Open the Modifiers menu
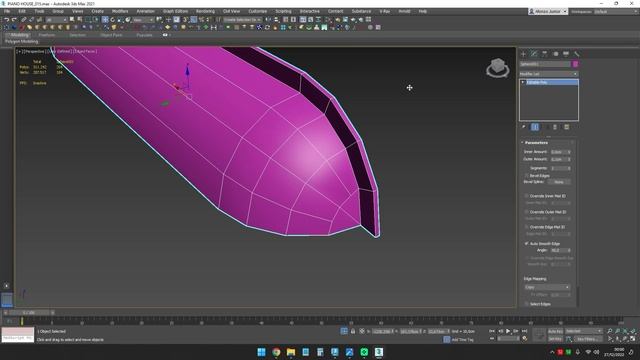 click(120, 11)
